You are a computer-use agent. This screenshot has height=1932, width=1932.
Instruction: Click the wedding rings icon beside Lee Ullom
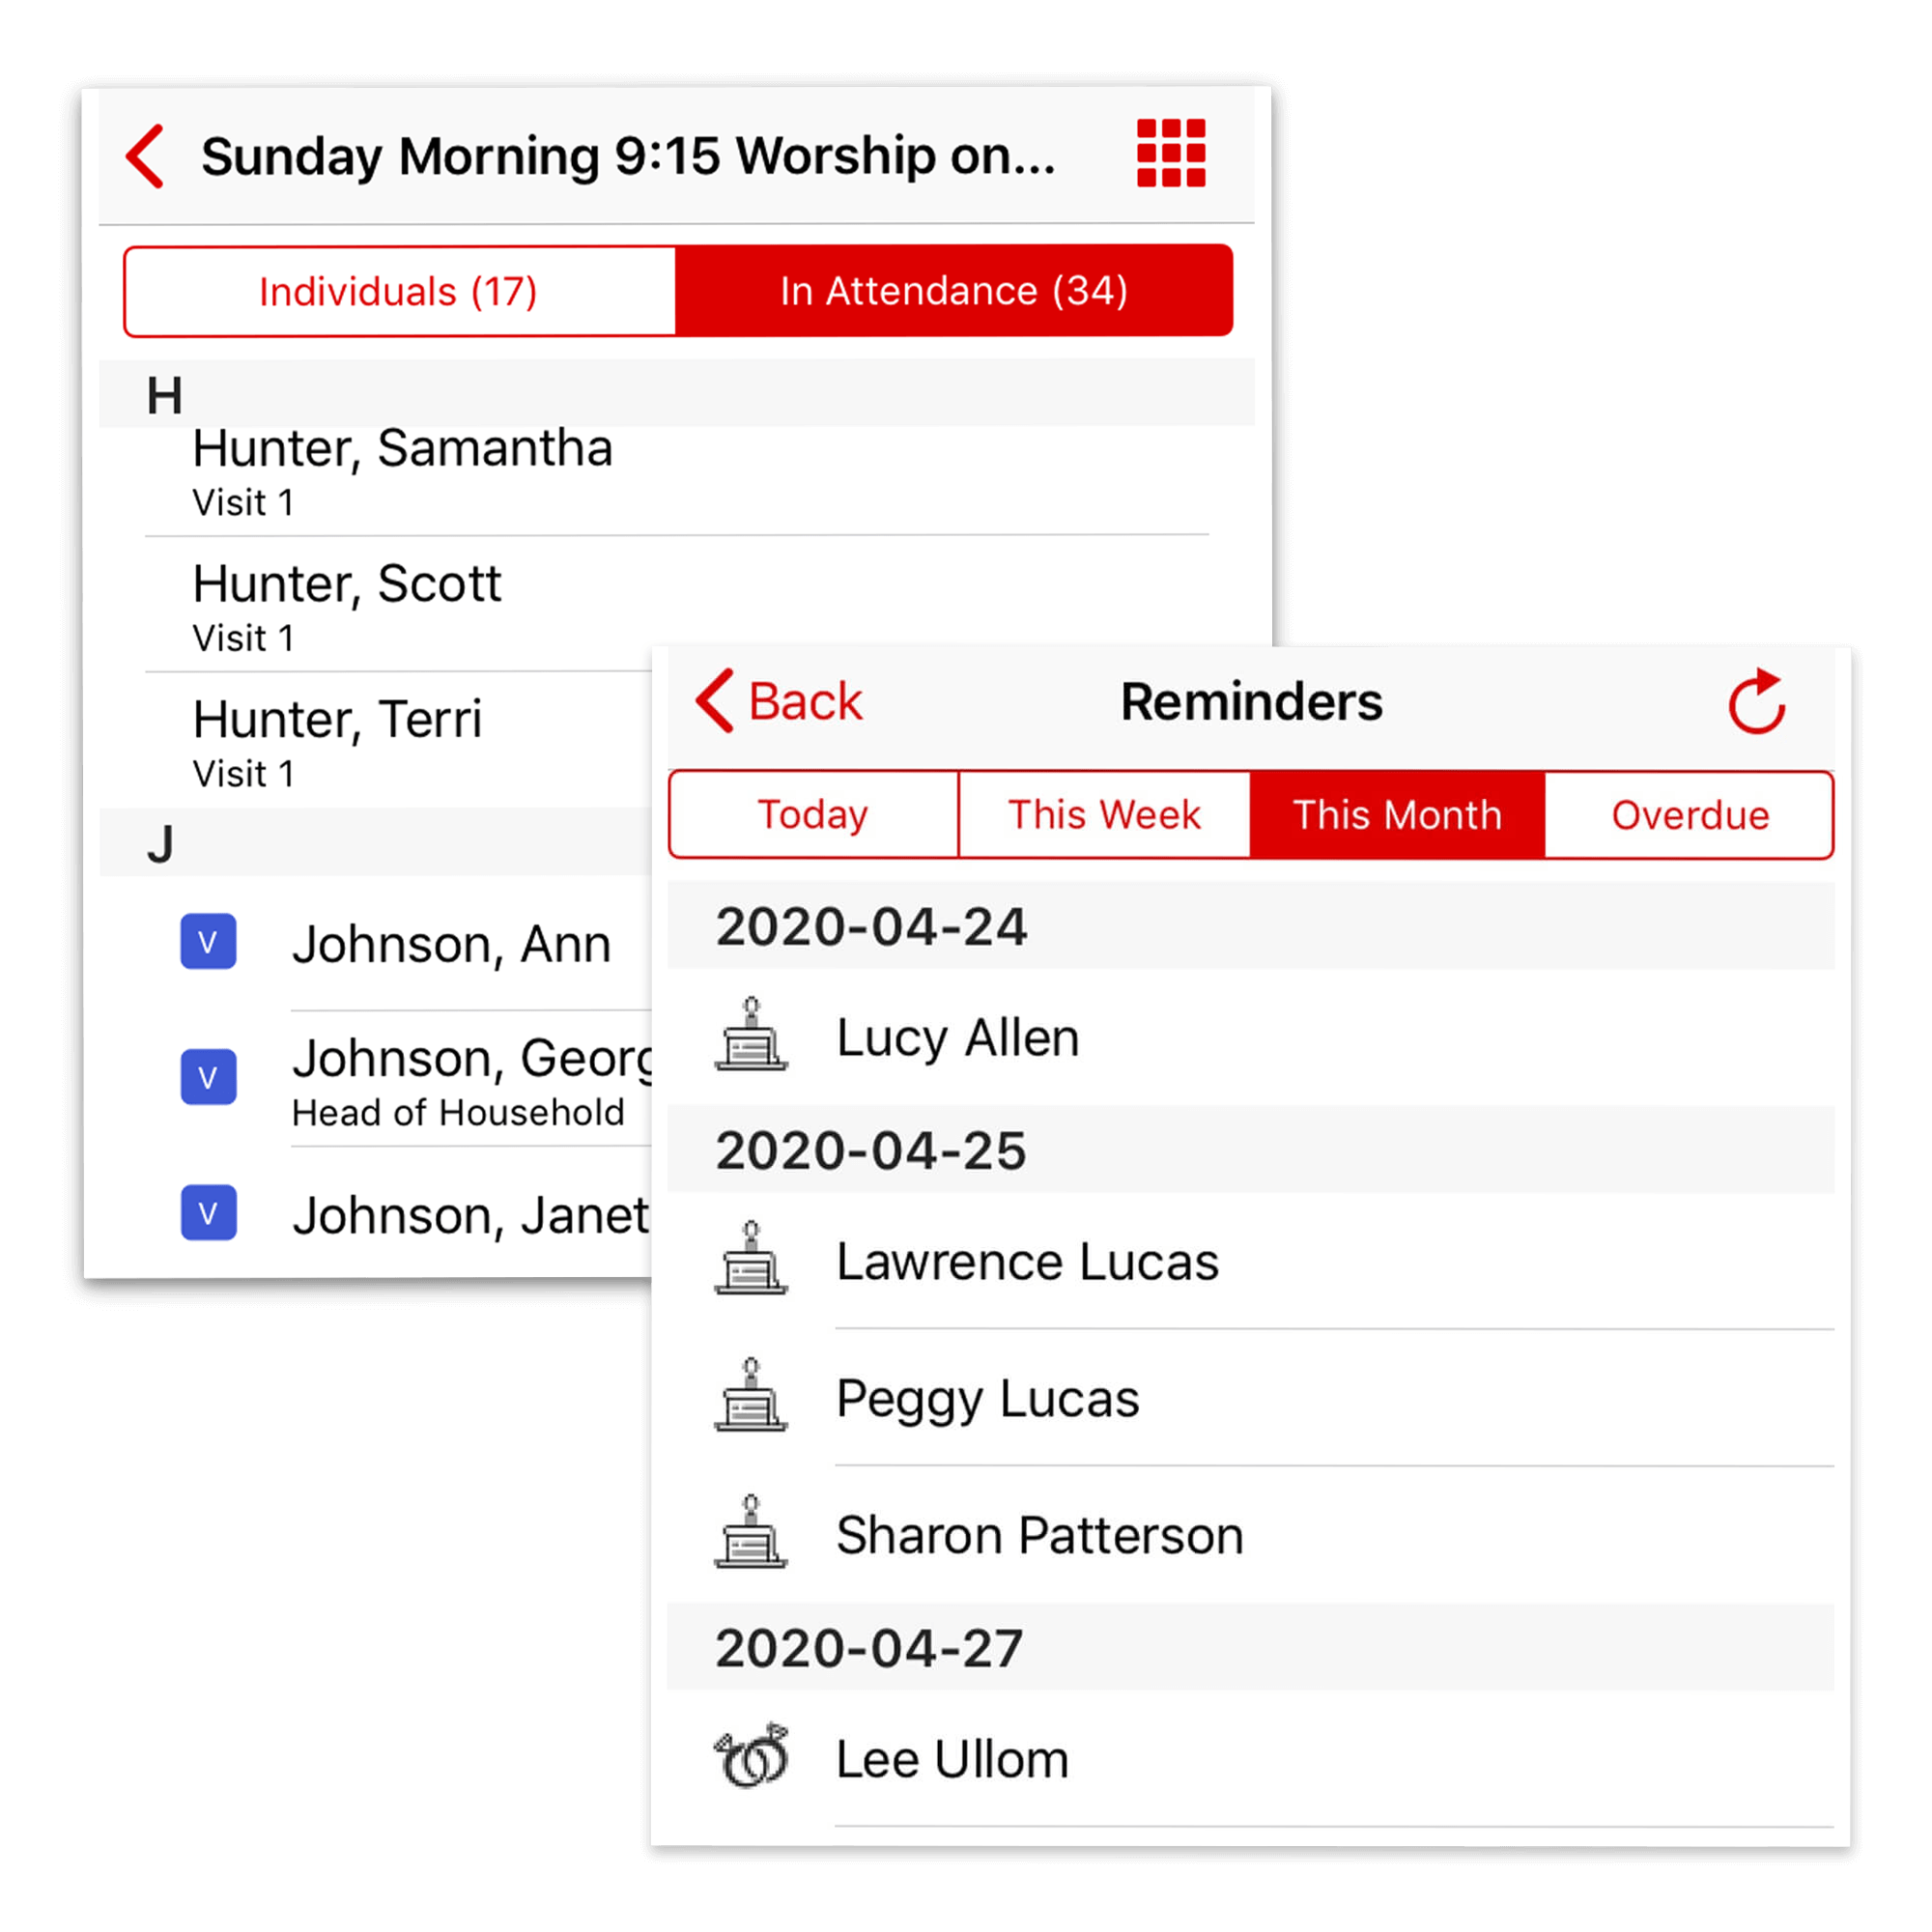coord(752,1757)
